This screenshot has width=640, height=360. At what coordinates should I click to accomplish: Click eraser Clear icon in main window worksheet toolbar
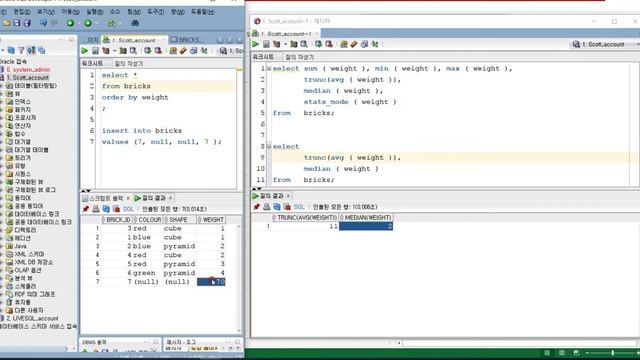click(x=183, y=51)
